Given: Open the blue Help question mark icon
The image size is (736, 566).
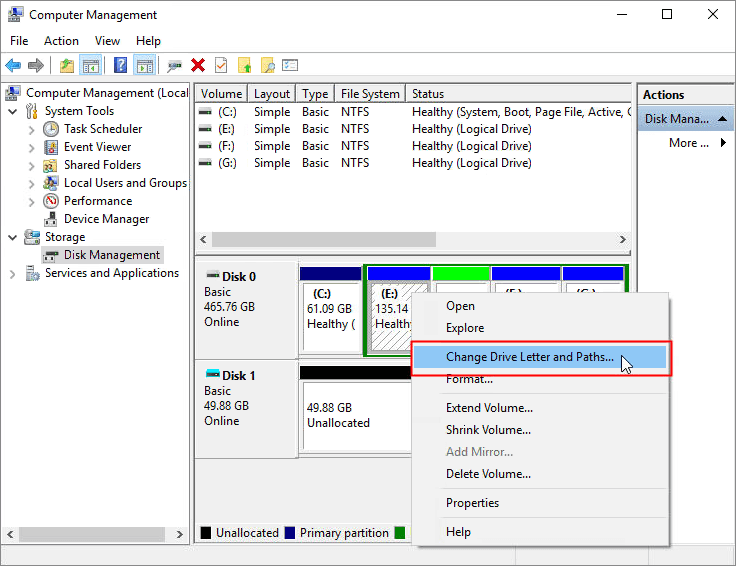Looking at the screenshot, I should tap(120, 65).
